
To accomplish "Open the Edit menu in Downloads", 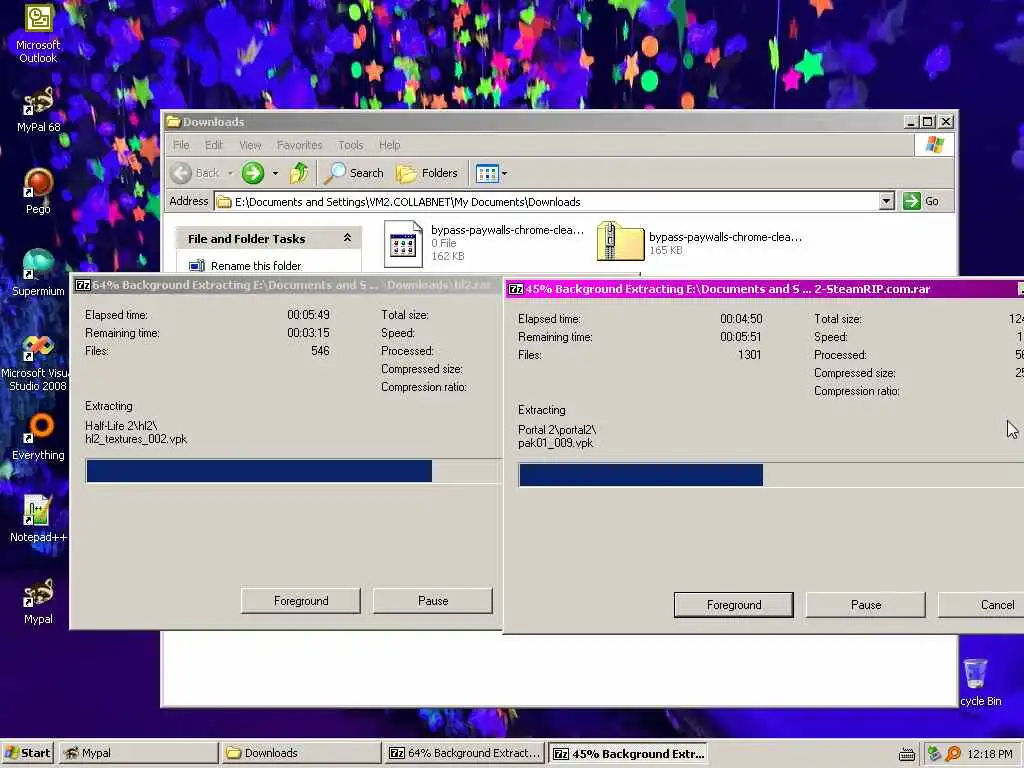I will (214, 145).
